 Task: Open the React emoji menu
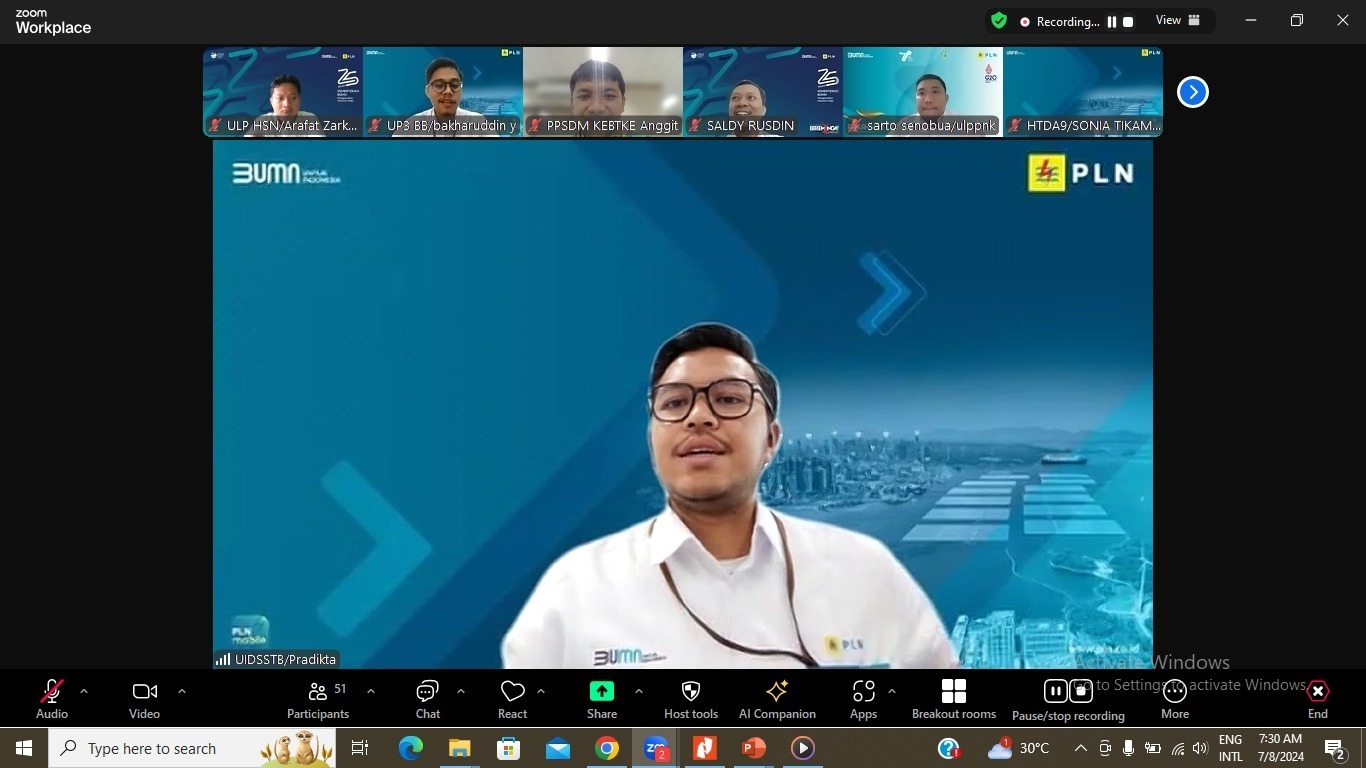[512, 698]
